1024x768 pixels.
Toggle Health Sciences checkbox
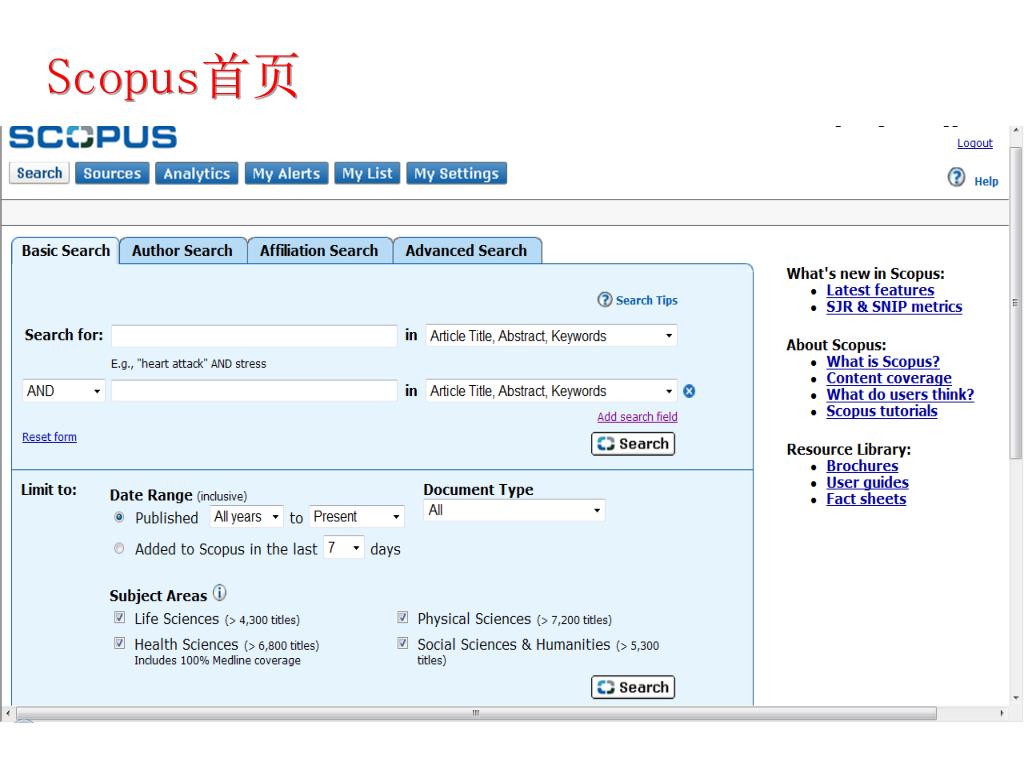click(120, 643)
